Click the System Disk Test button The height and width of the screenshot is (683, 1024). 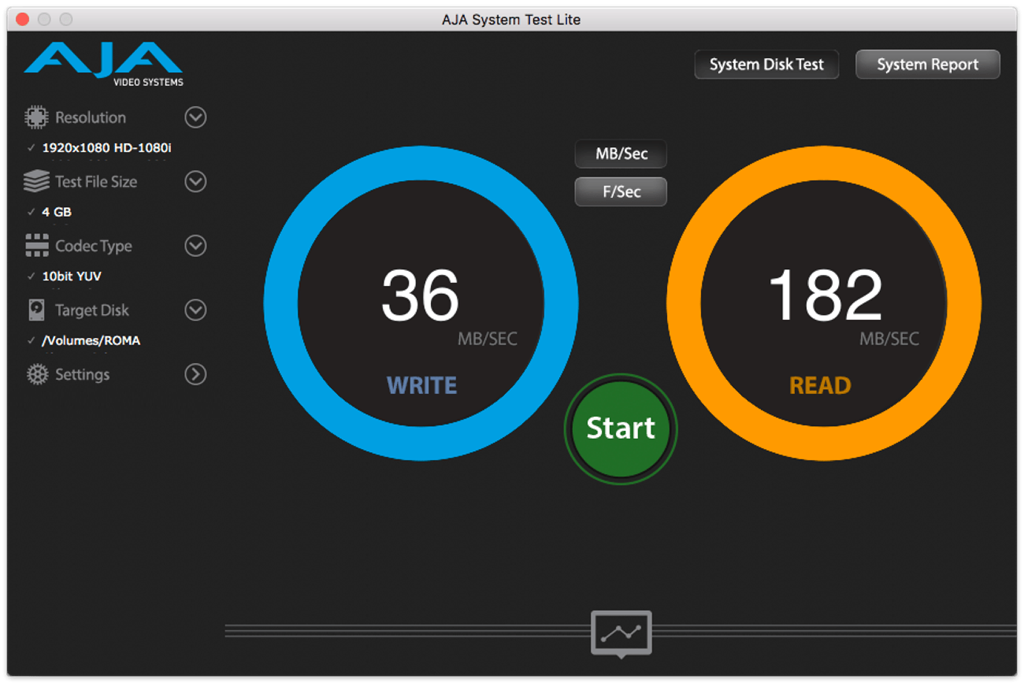click(x=766, y=65)
